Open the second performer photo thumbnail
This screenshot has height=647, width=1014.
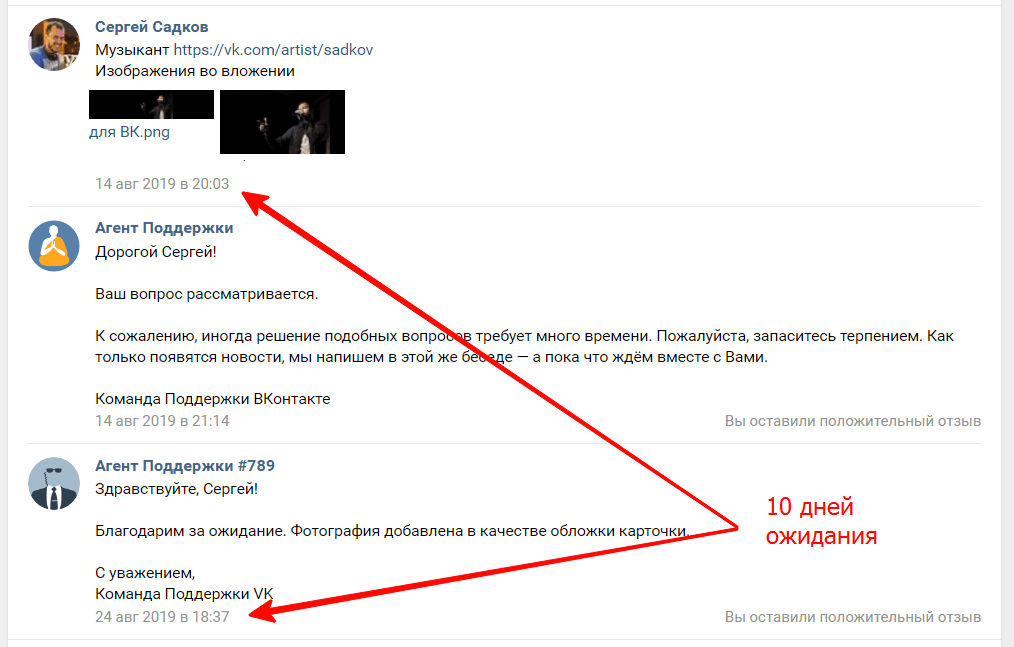point(283,122)
